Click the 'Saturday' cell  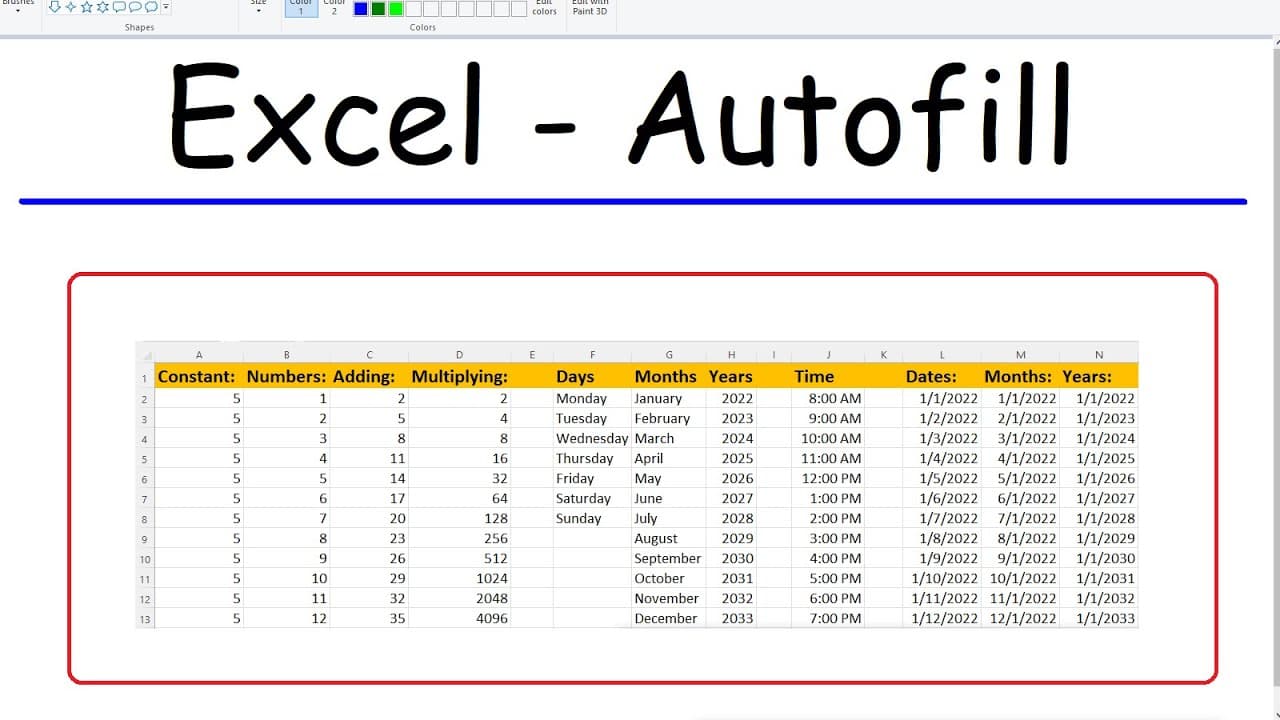coord(592,498)
